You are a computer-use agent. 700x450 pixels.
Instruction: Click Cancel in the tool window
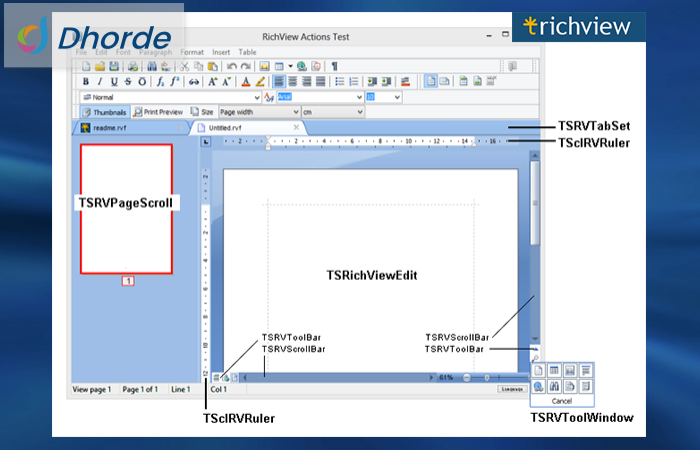tap(562, 401)
